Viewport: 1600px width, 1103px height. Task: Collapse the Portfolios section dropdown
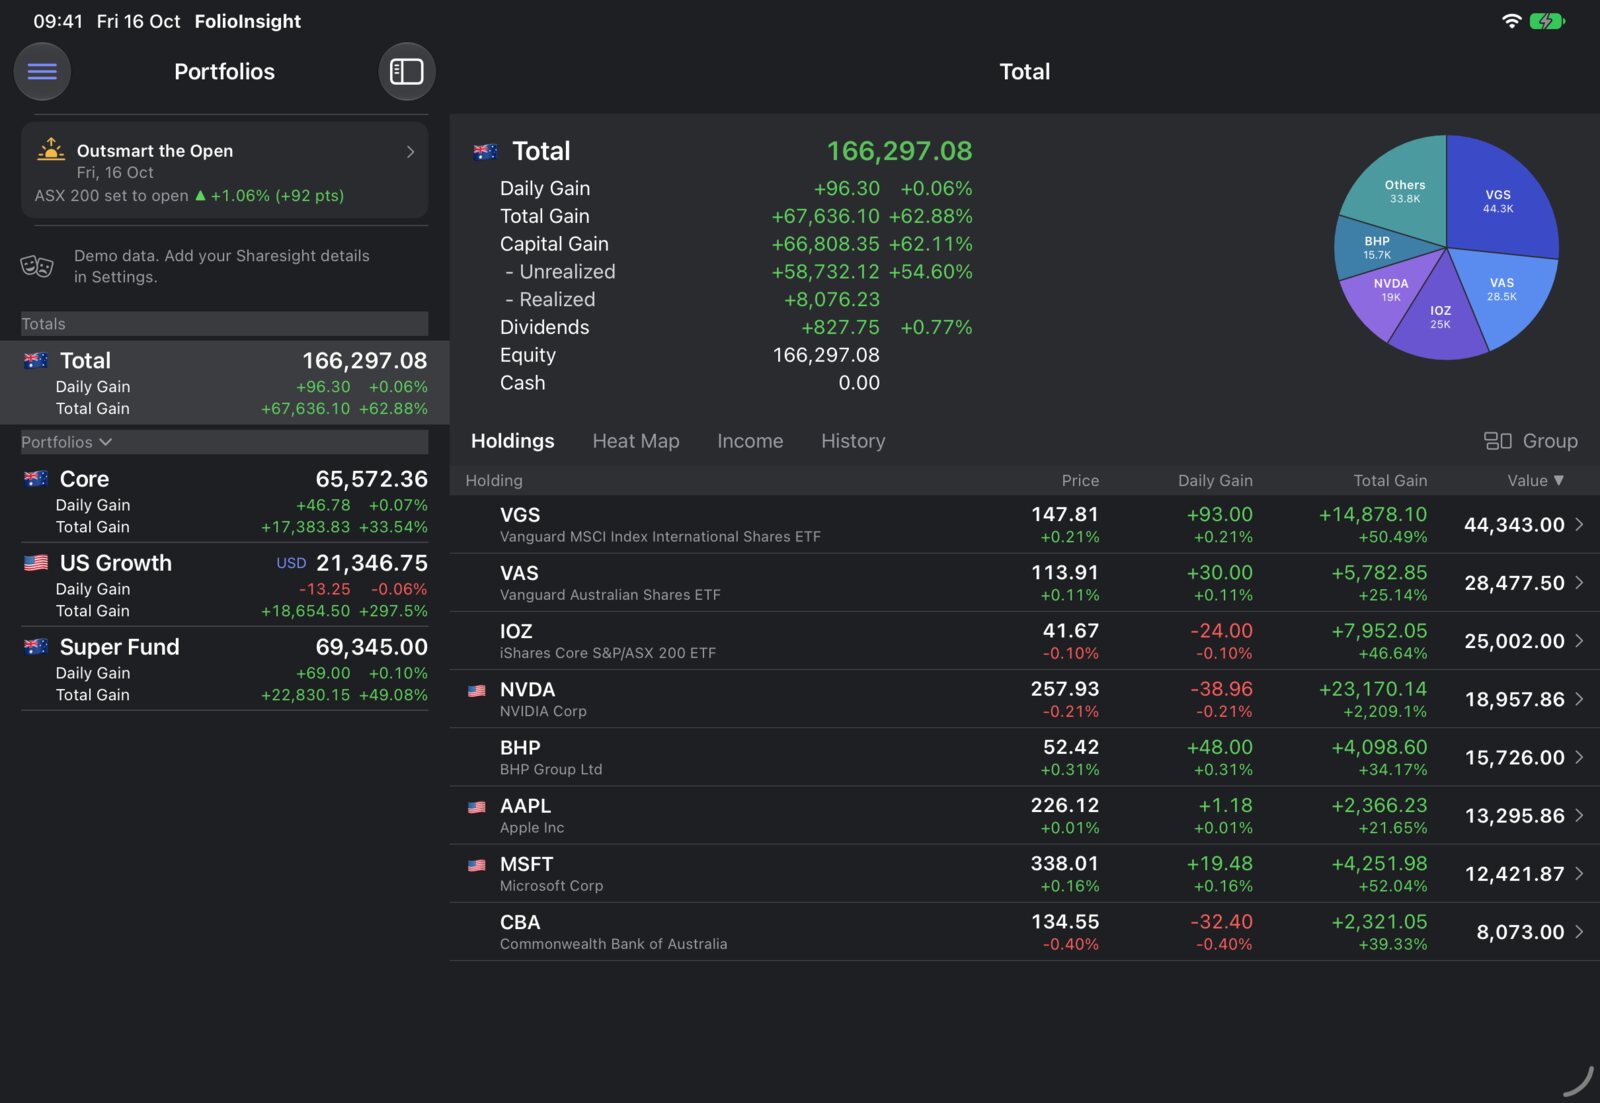click(x=106, y=442)
